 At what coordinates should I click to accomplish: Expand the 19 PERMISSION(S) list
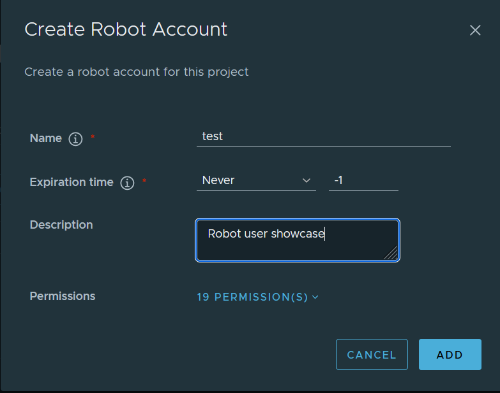pyautogui.click(x=258, y=297)
